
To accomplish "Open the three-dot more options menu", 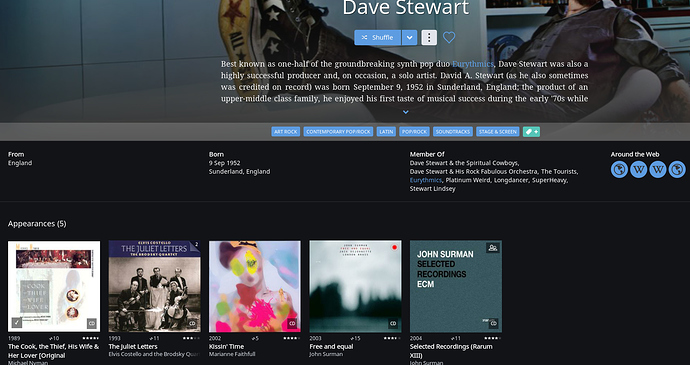I will [429, 37].
